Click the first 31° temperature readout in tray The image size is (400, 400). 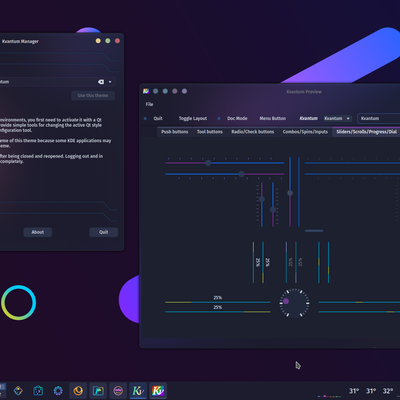354,391
